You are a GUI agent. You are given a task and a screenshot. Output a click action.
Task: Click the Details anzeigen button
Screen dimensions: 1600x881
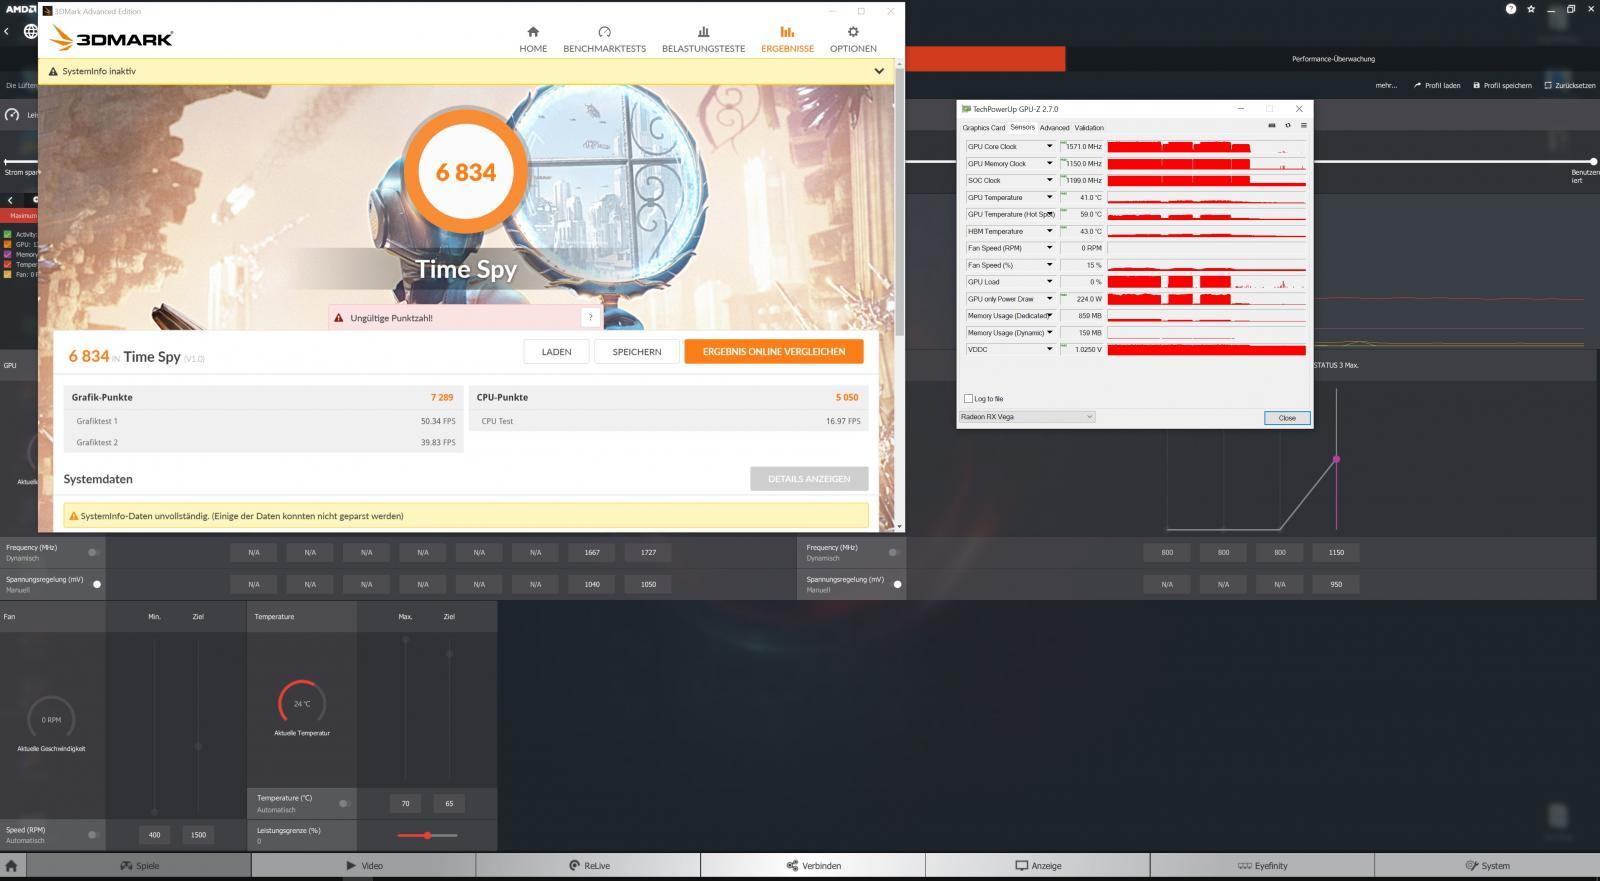(809, 479)
